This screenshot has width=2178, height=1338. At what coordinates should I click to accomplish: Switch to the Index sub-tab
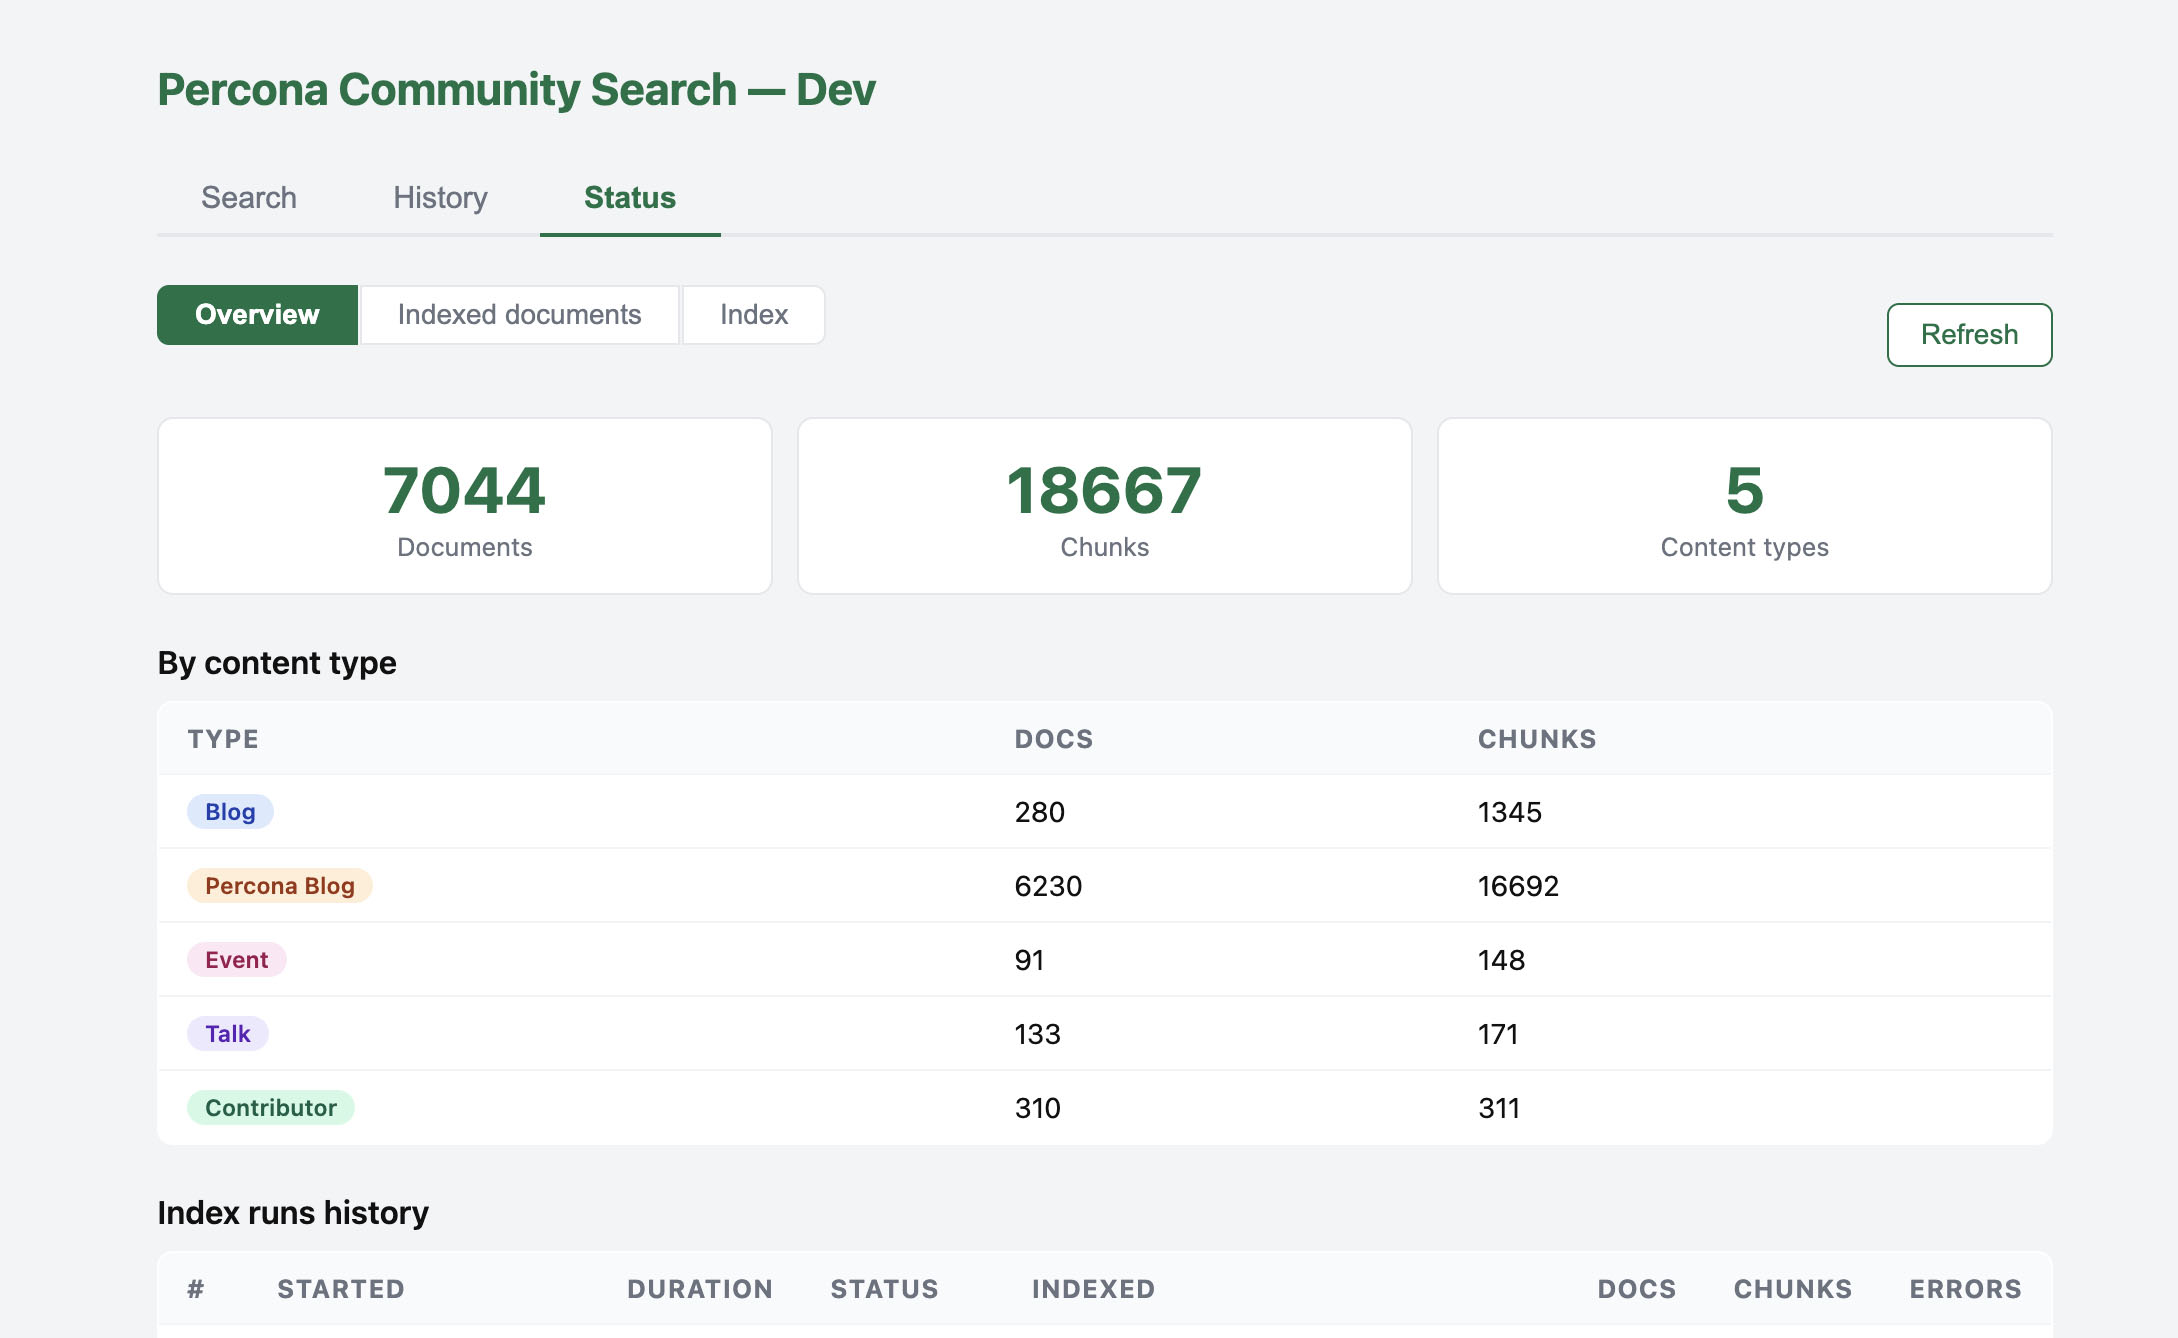click(x=754, y=315)
